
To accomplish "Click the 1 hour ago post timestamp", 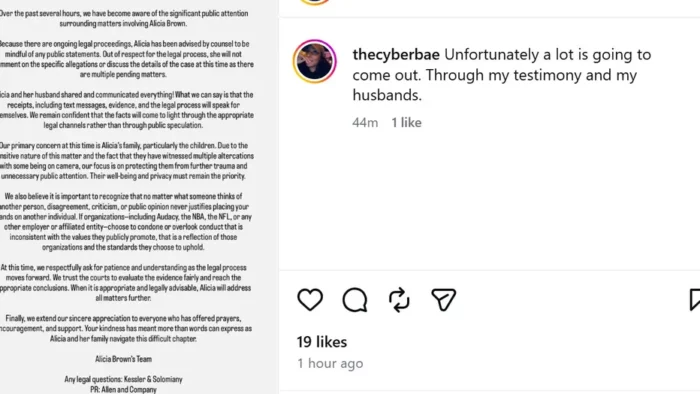I will 330,363.
